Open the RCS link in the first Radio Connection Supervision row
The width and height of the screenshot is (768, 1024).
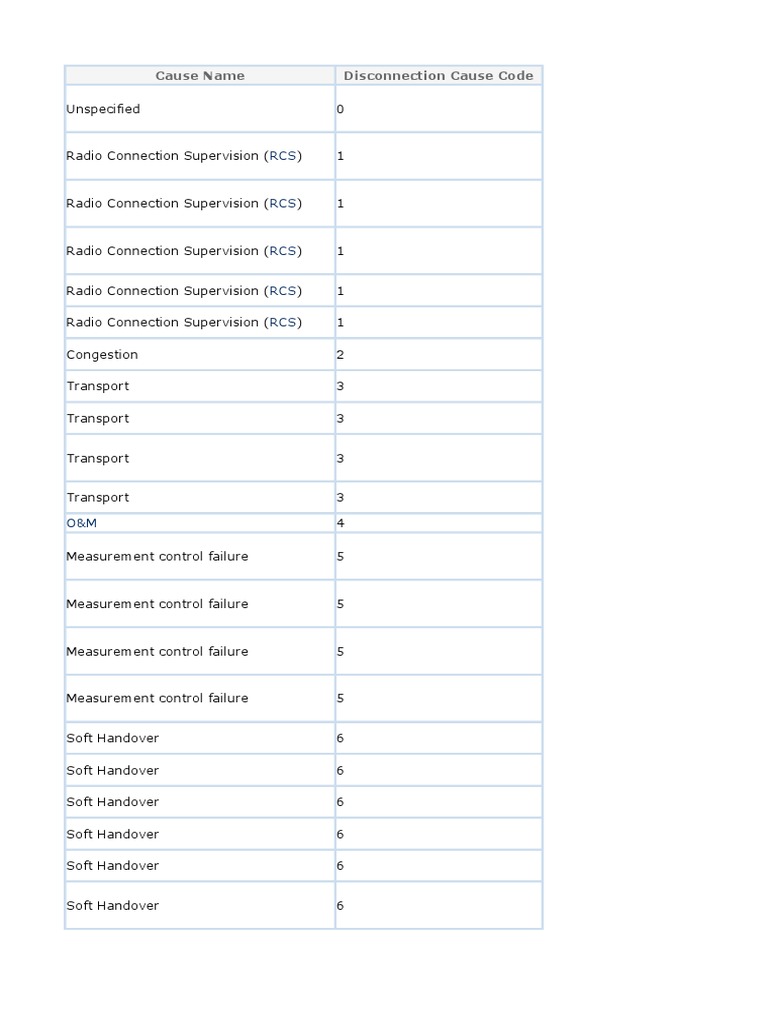coord(283,156)
